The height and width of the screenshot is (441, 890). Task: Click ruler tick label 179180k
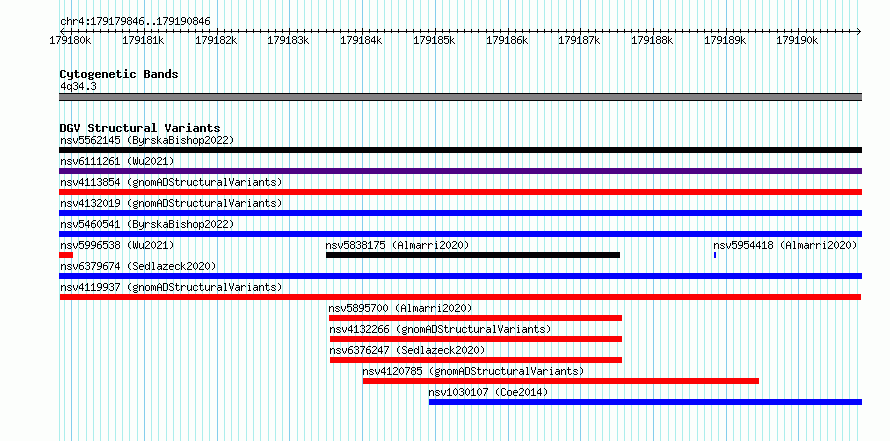click(x=71, y=40)
